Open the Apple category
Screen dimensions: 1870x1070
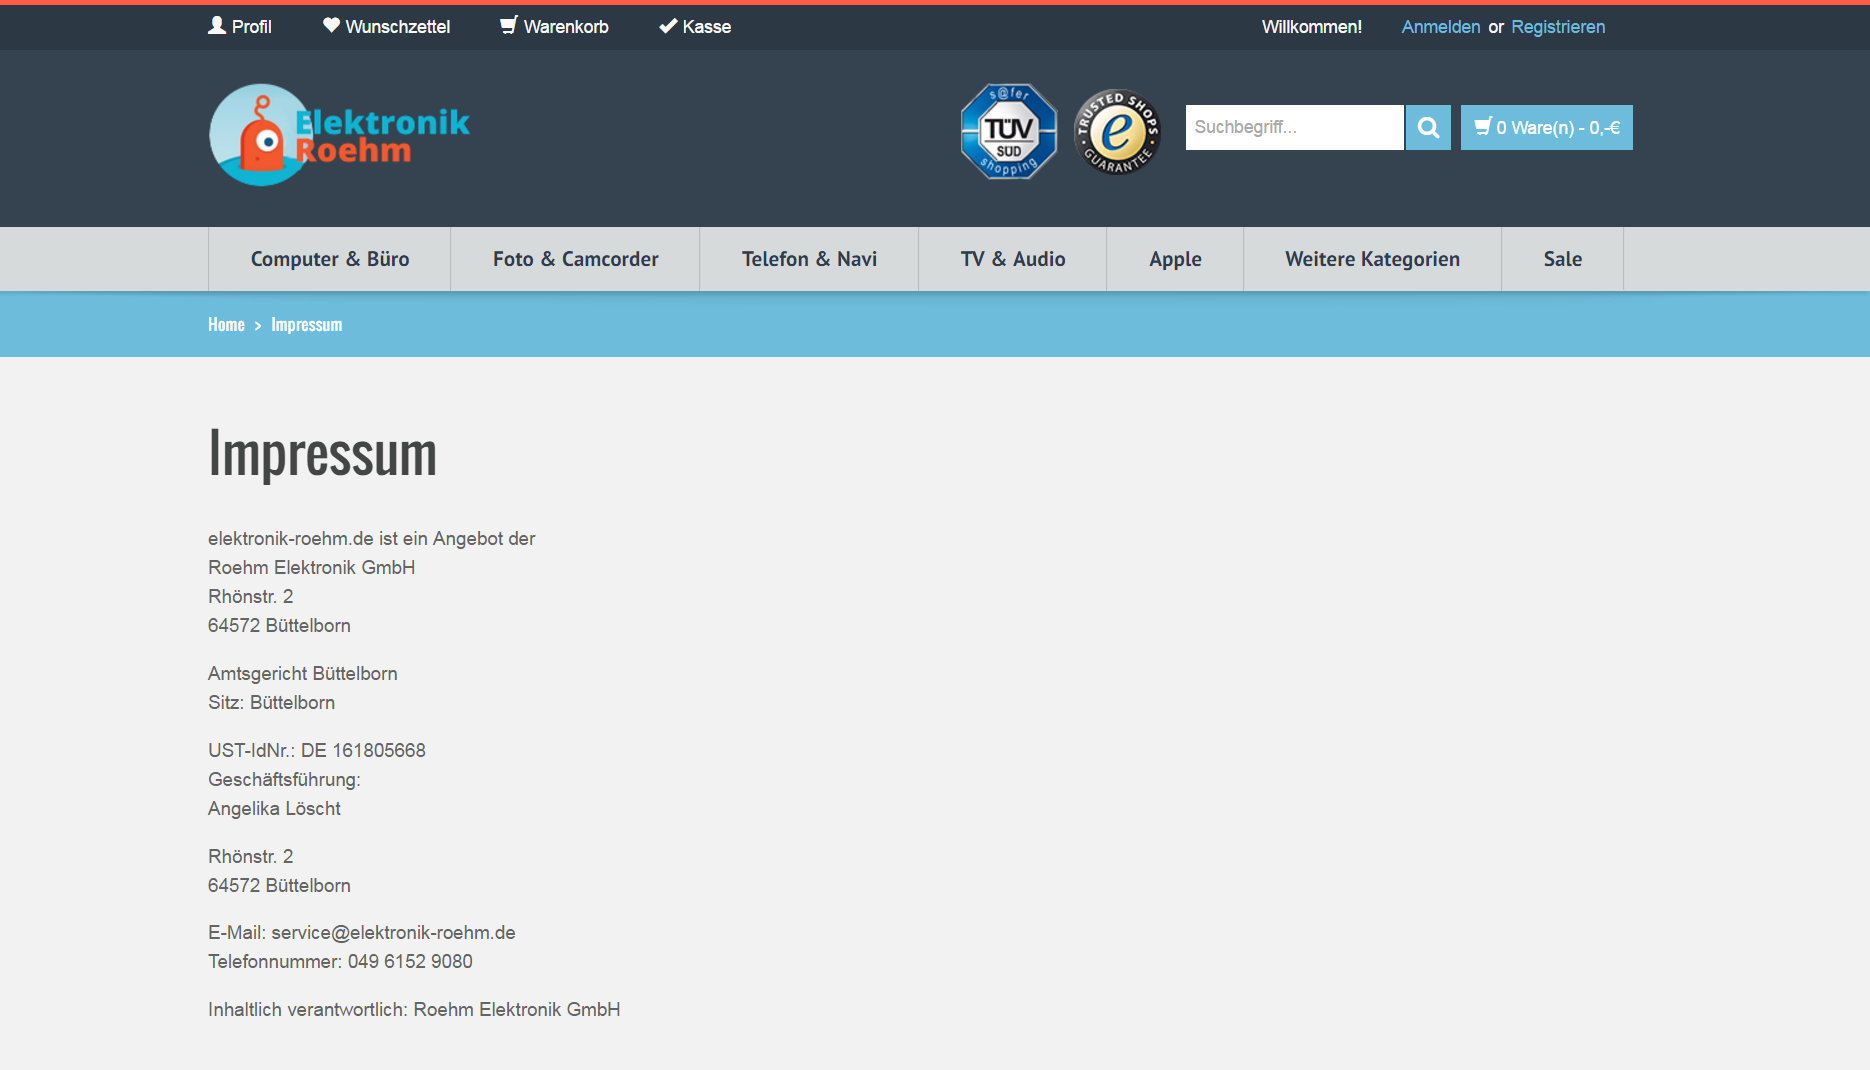[x=1175, y=259]
